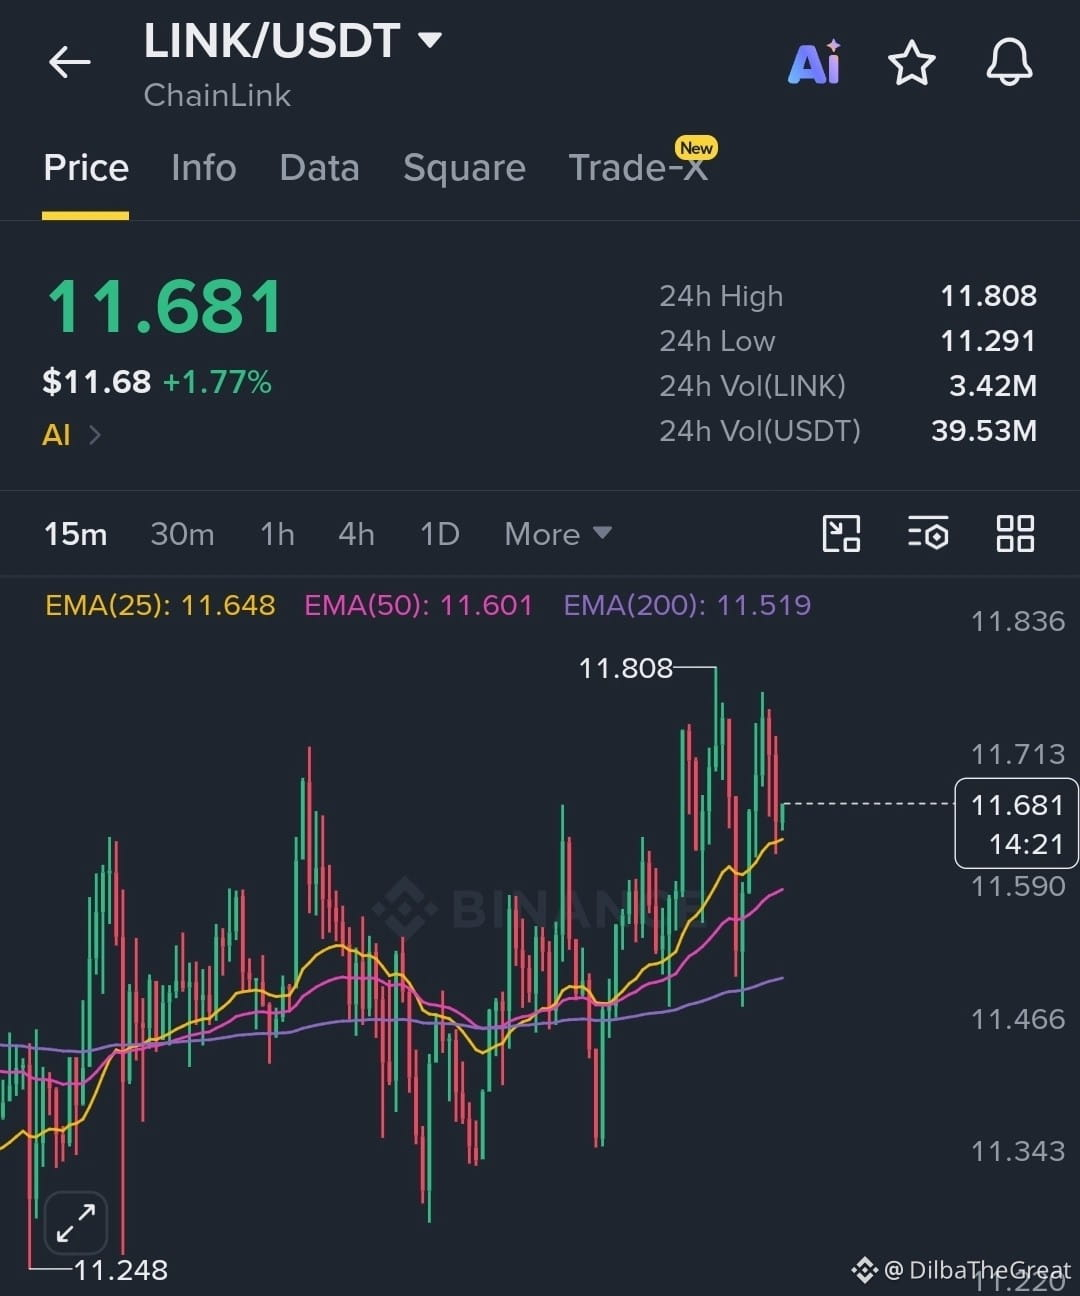Go back using the left arrow
Viewport: 1080px width, 1296px height.
pos(69,62)
